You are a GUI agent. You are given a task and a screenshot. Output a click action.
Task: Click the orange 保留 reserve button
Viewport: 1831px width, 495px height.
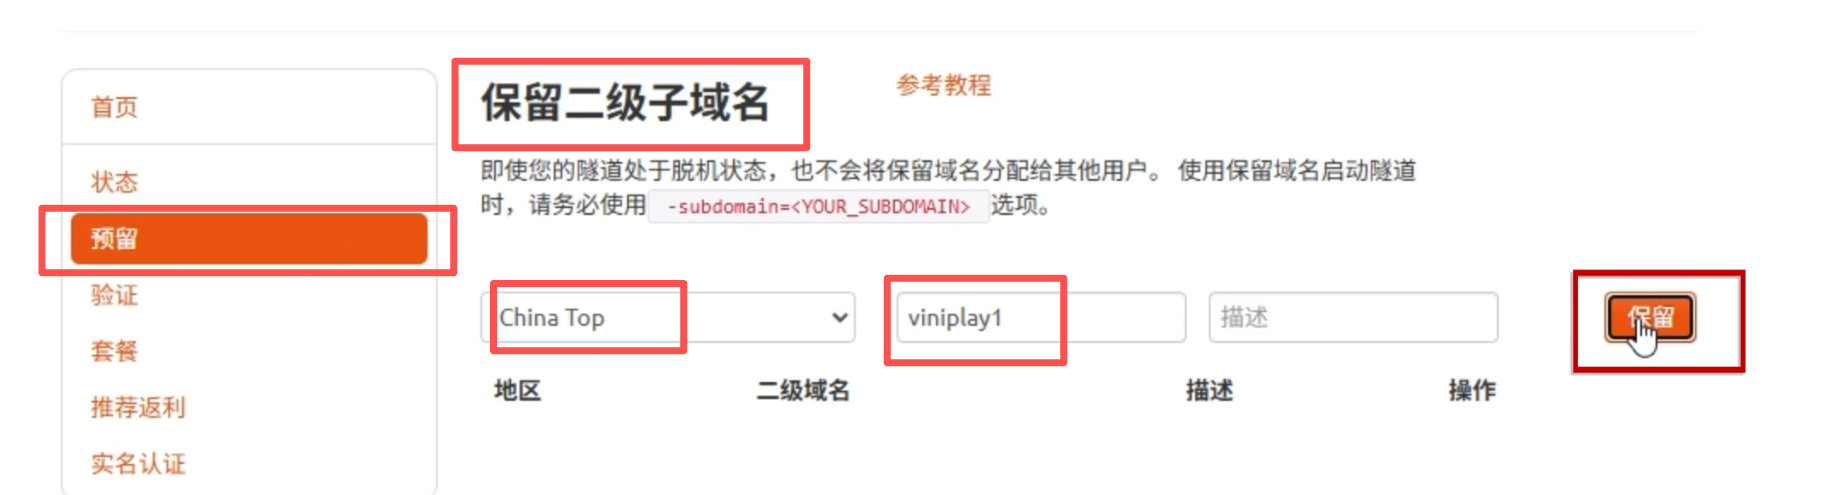[x=1650, y=318]
